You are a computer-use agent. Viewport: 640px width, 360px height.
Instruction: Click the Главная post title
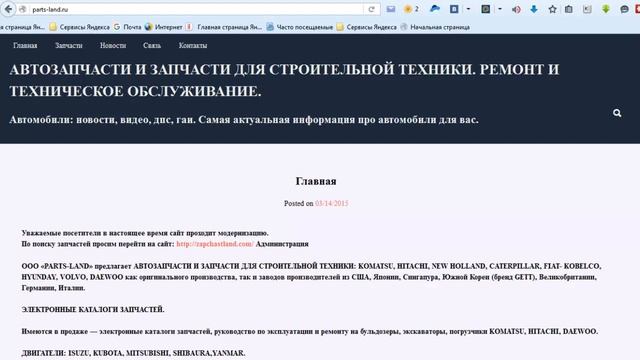point(316,181)
